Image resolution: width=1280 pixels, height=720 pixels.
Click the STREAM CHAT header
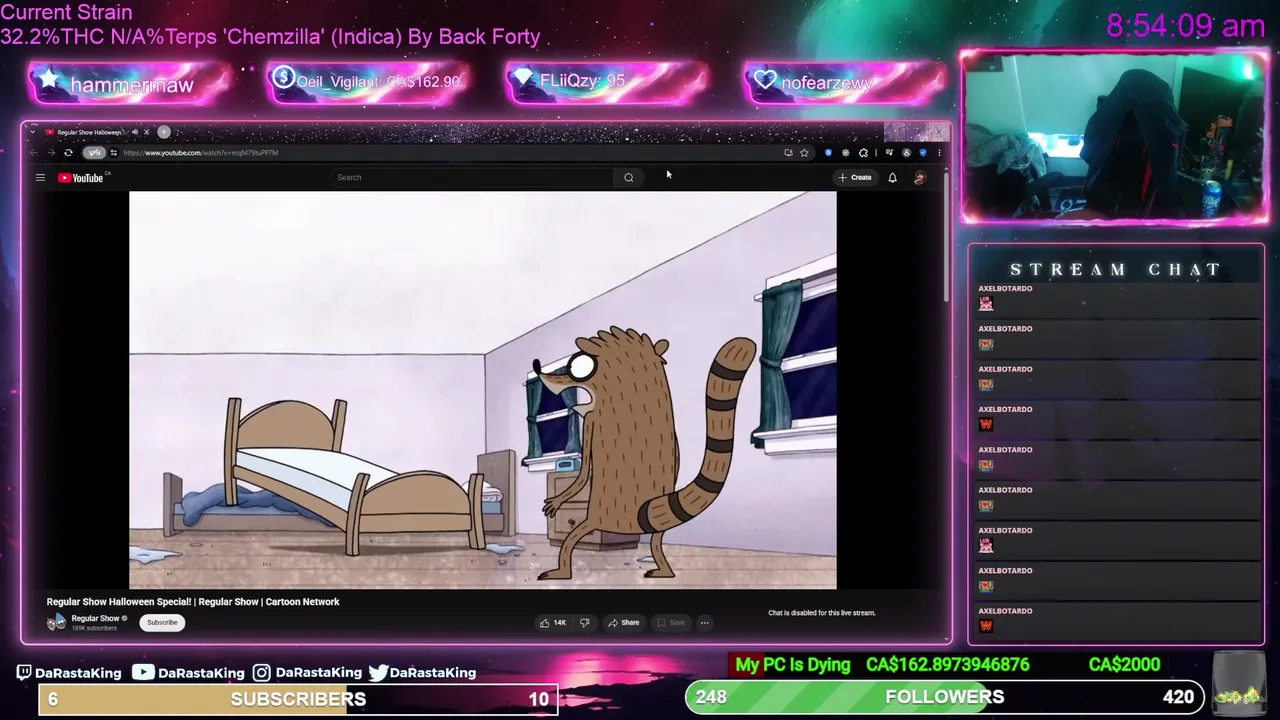point(1116,269)
